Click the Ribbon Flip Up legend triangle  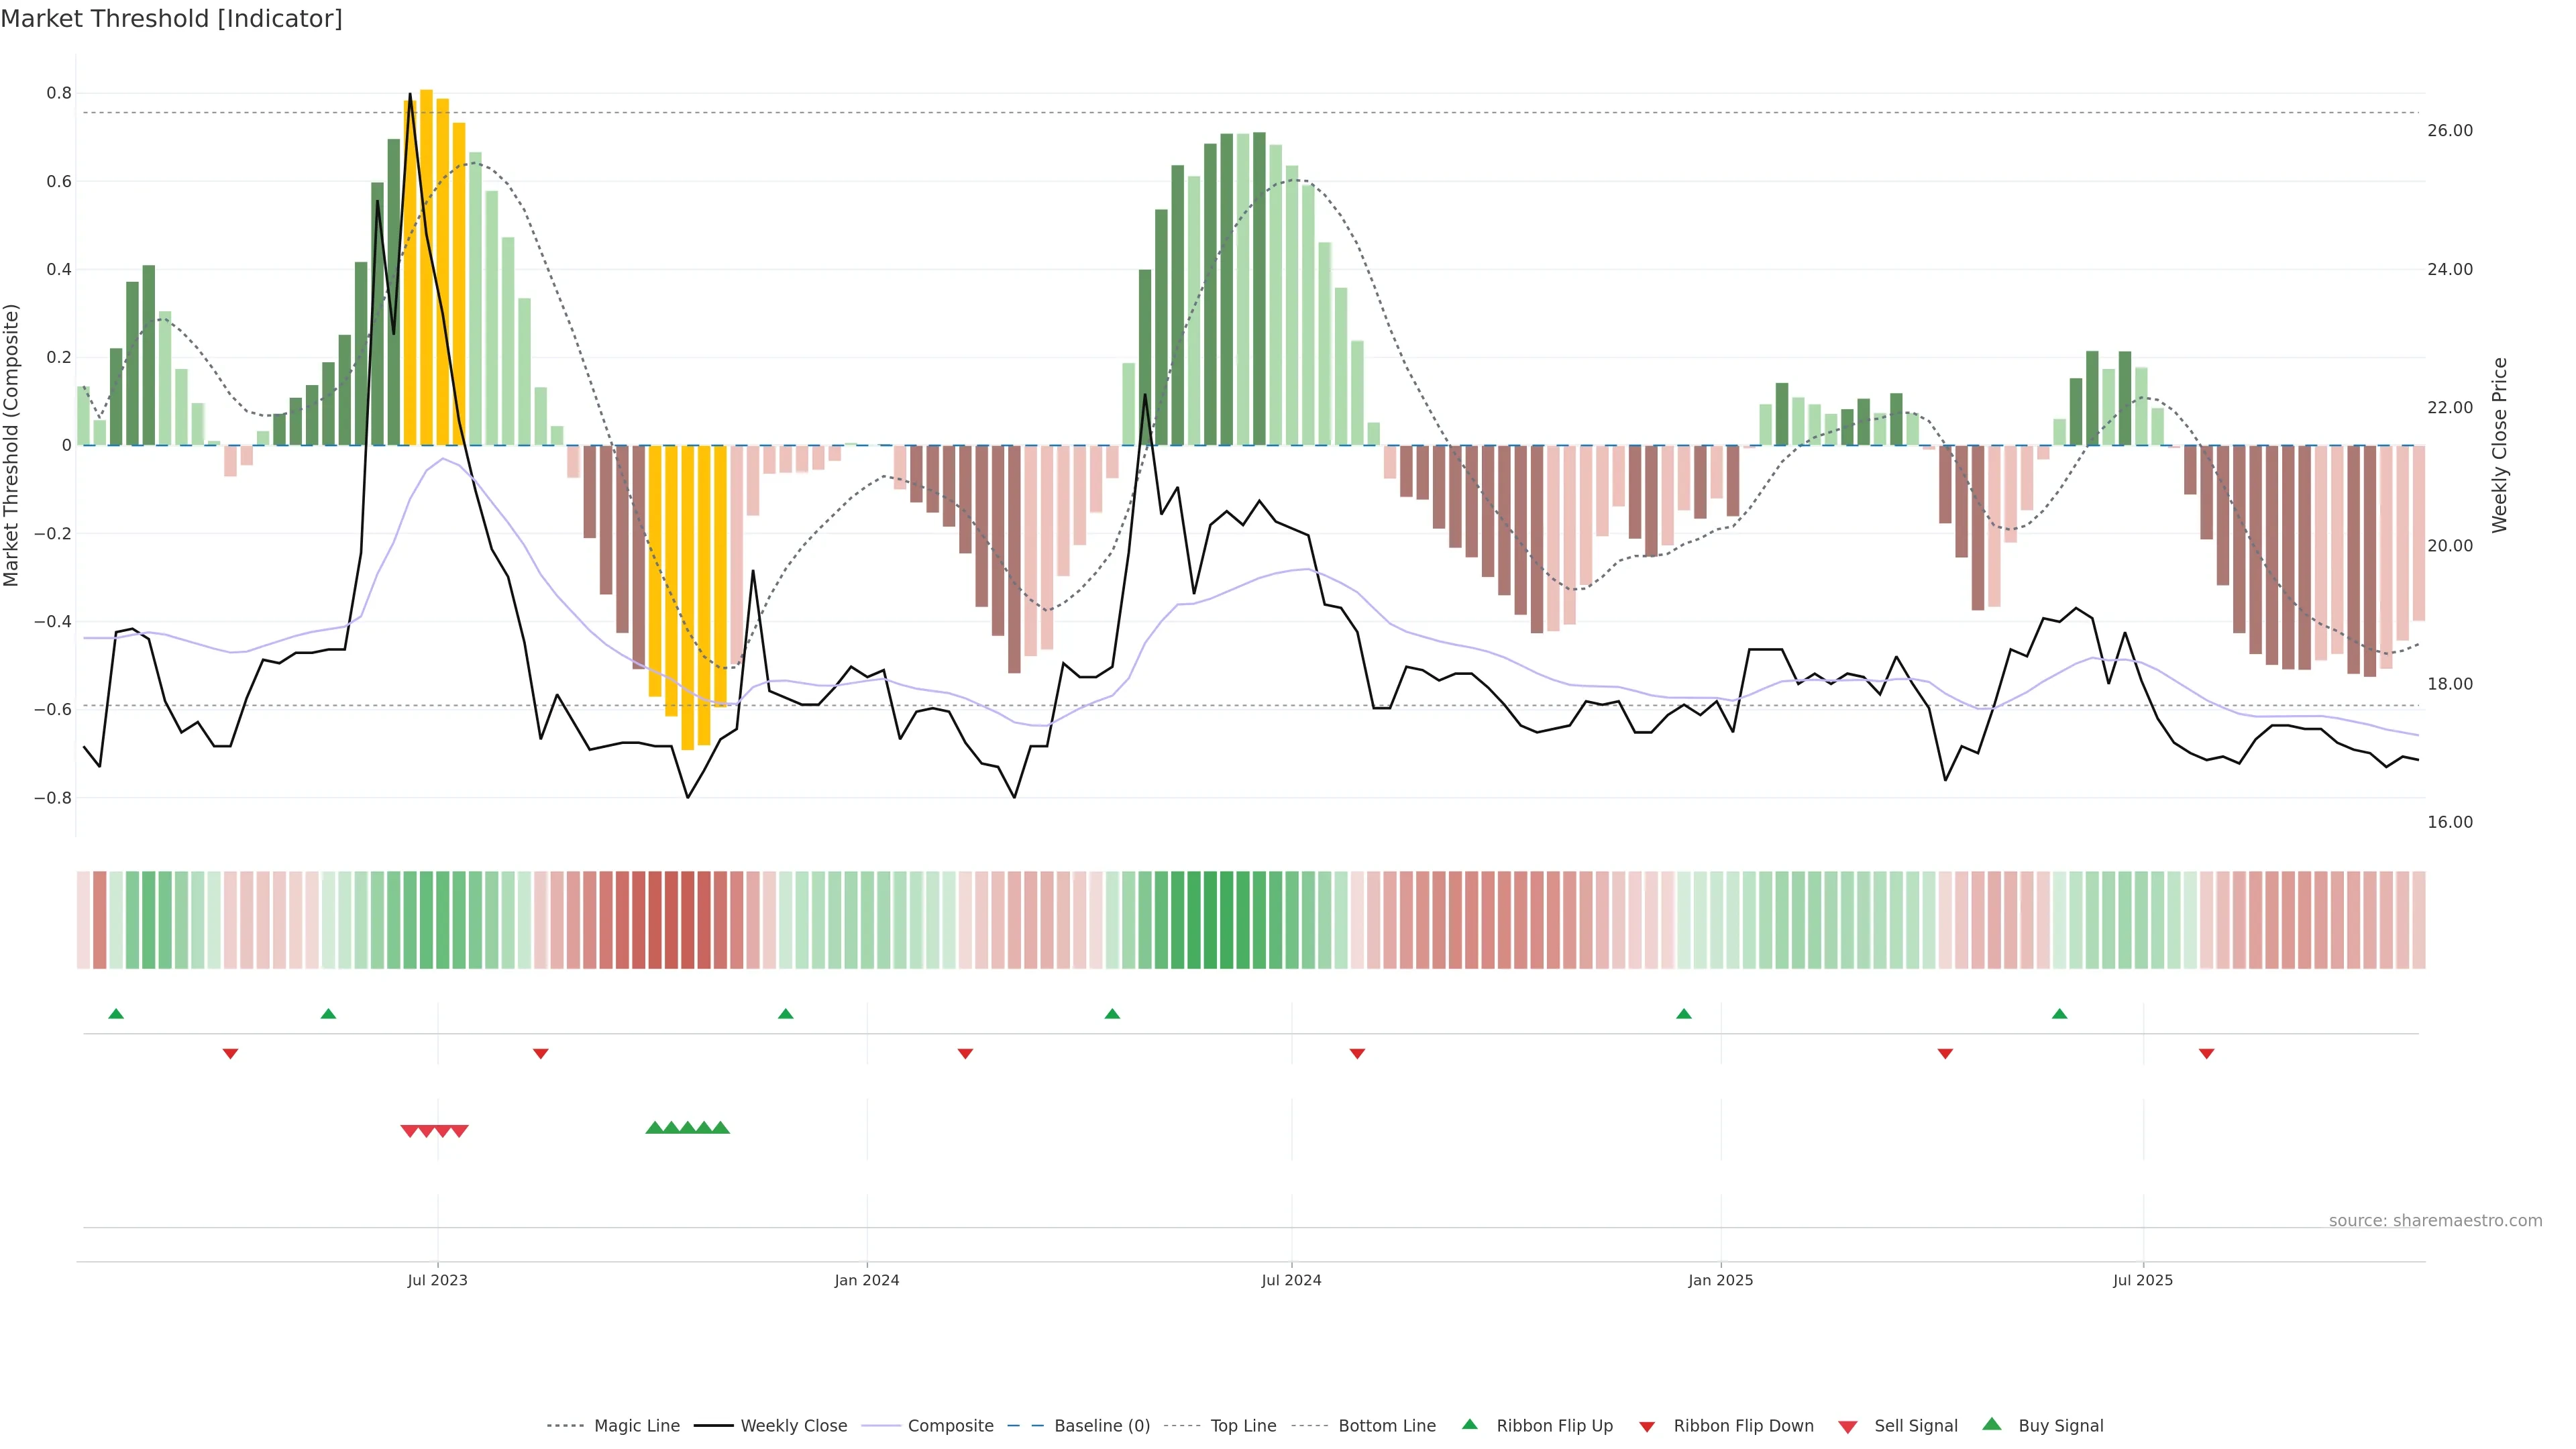(x=1469, y=1424)
